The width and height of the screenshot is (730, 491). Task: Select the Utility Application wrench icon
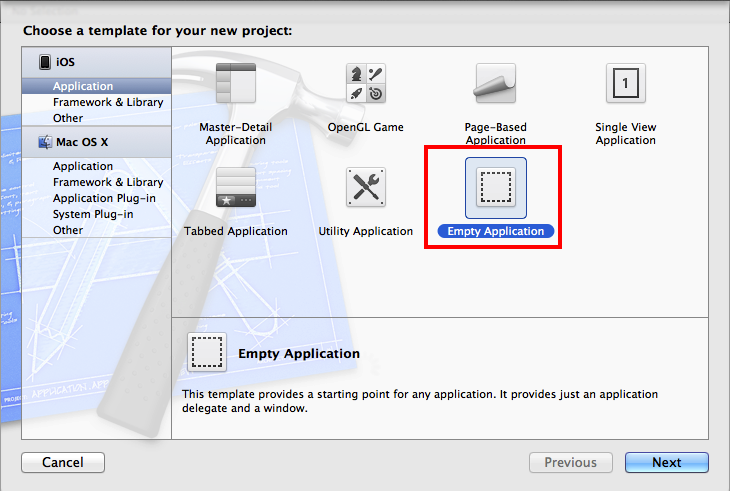click(365, 187)
